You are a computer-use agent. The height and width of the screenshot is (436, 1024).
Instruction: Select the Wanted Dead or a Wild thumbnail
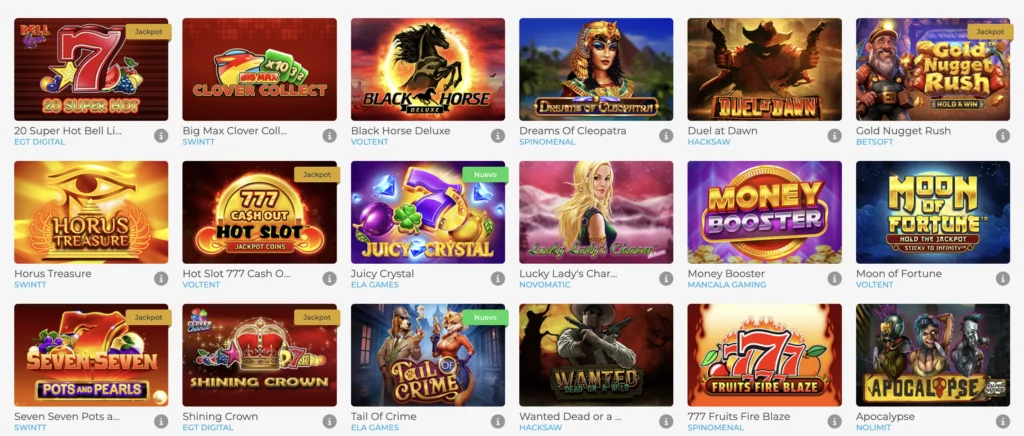pyautogui.click(x=596, y=355)
